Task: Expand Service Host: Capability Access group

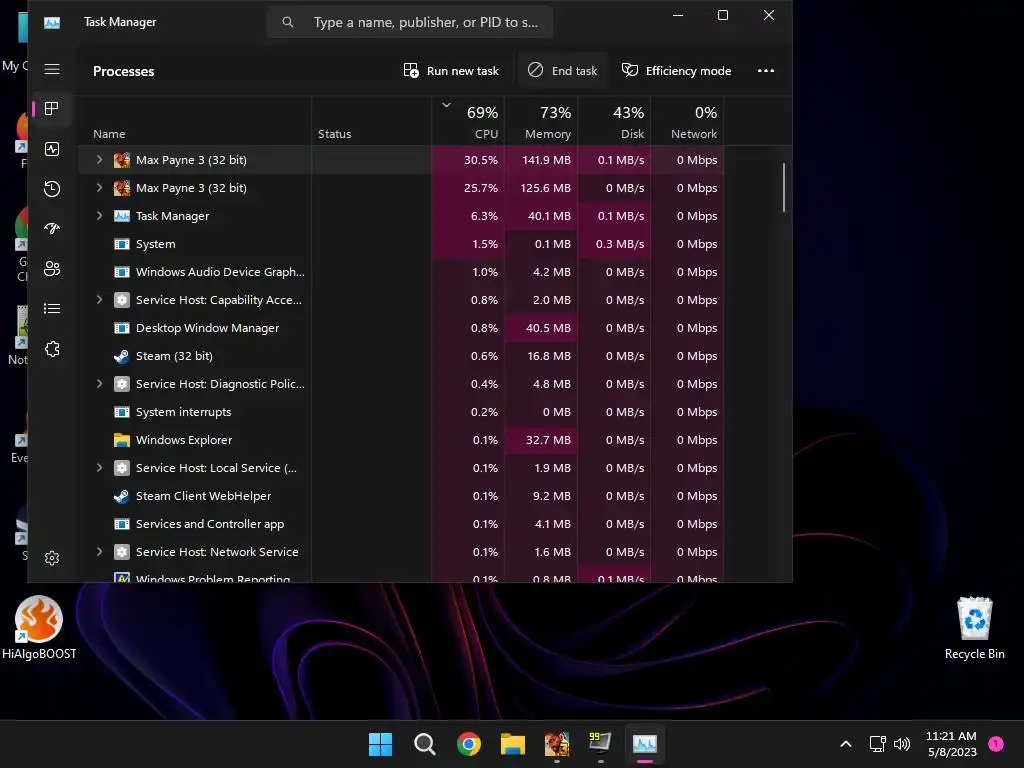Action: (99, 300)
